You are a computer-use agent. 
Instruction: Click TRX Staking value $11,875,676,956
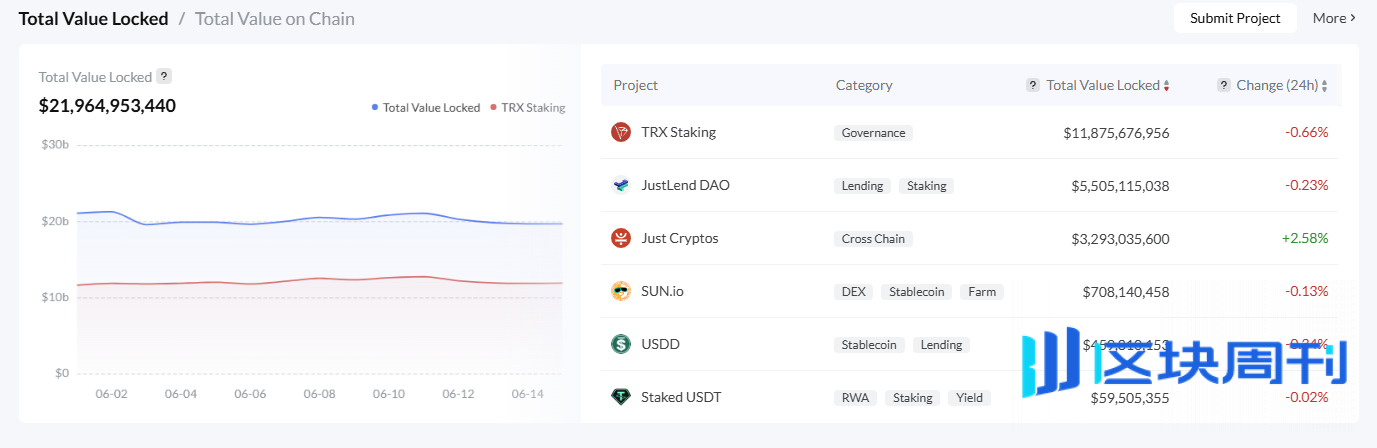1116,133
